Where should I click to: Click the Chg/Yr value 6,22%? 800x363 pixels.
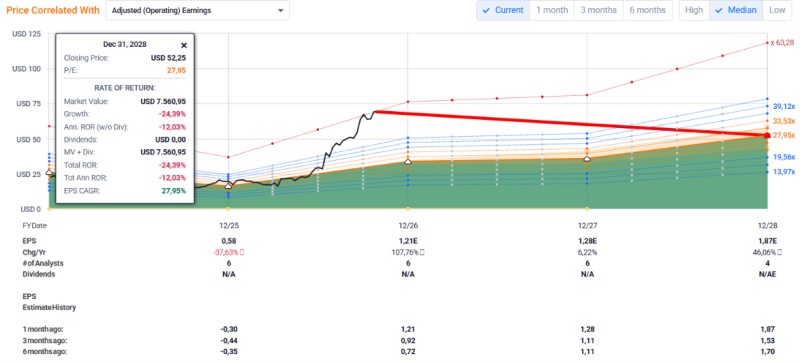pos(587,252)
